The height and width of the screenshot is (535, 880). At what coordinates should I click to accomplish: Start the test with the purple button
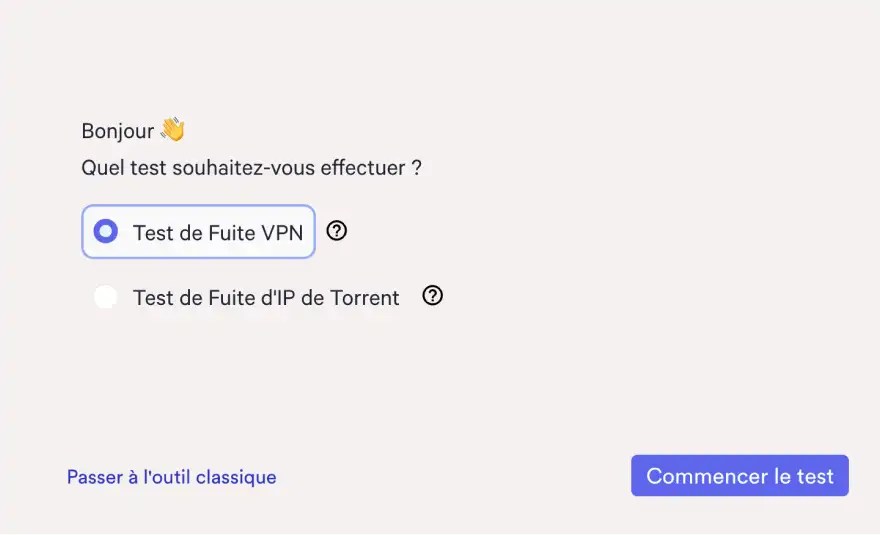tap(739, 476)
